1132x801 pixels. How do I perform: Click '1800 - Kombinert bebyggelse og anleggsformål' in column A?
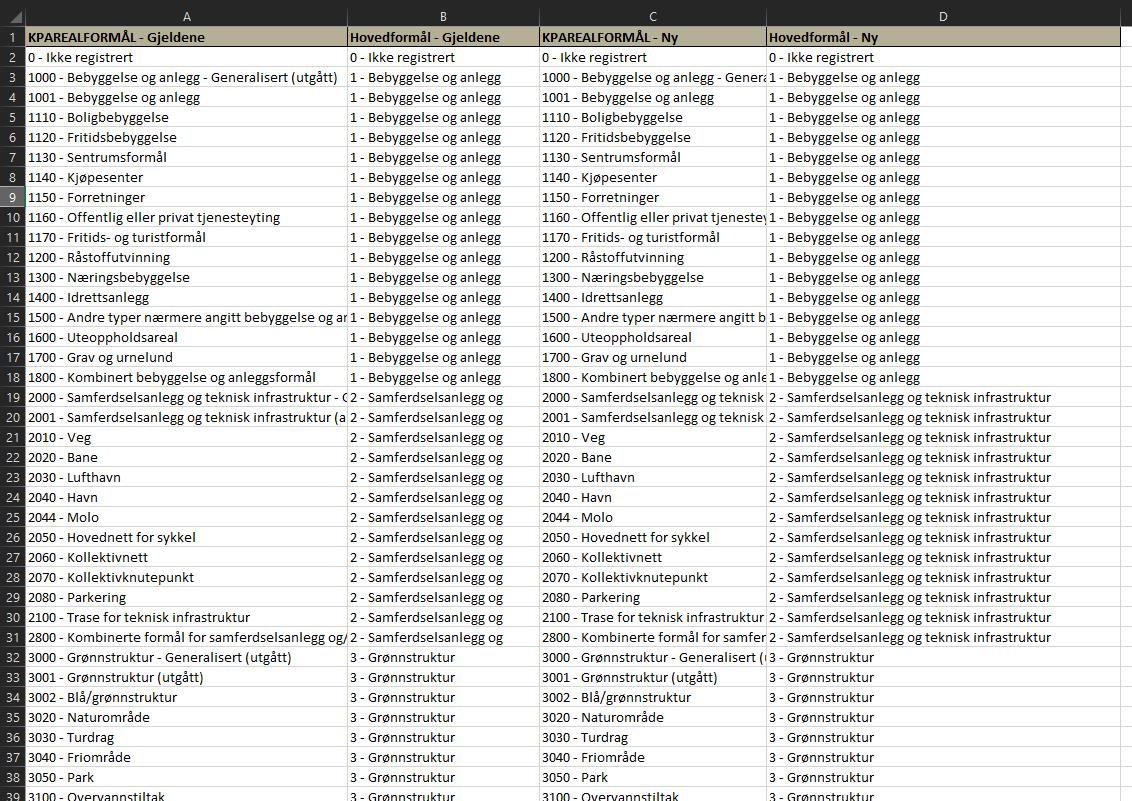[x=186, y=377]
